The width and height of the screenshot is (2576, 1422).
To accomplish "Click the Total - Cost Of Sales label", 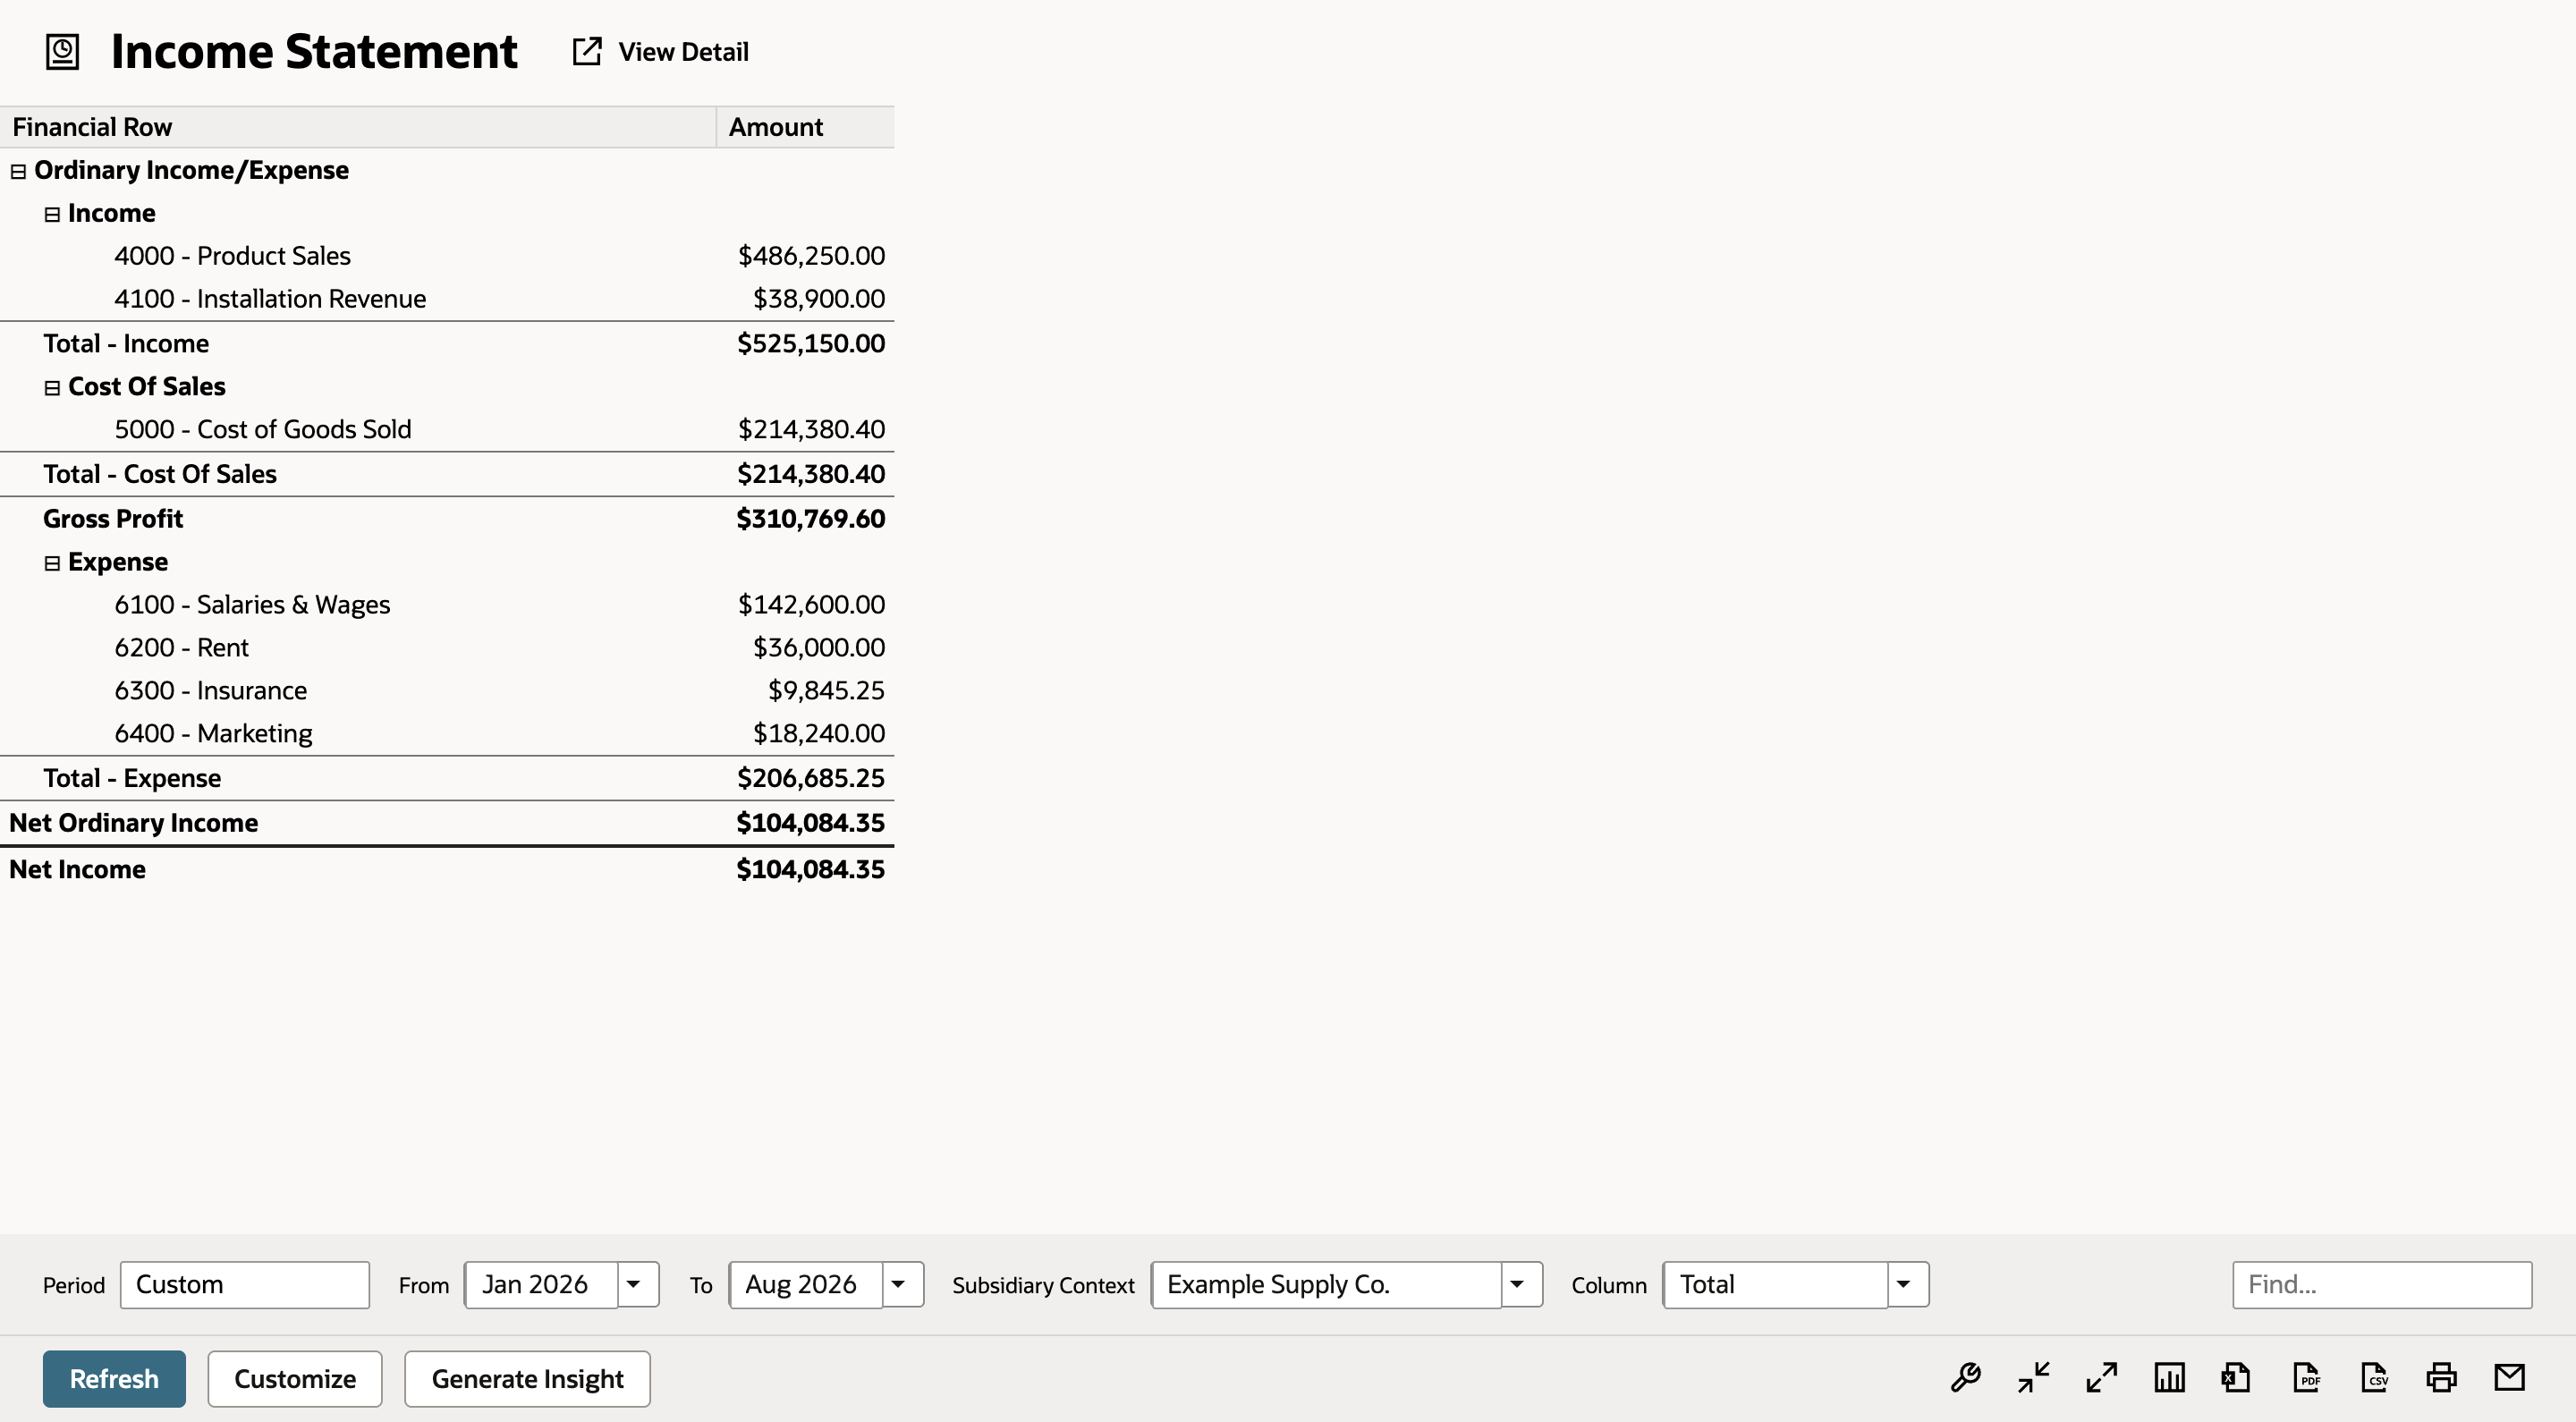I will tap(160, 474).
